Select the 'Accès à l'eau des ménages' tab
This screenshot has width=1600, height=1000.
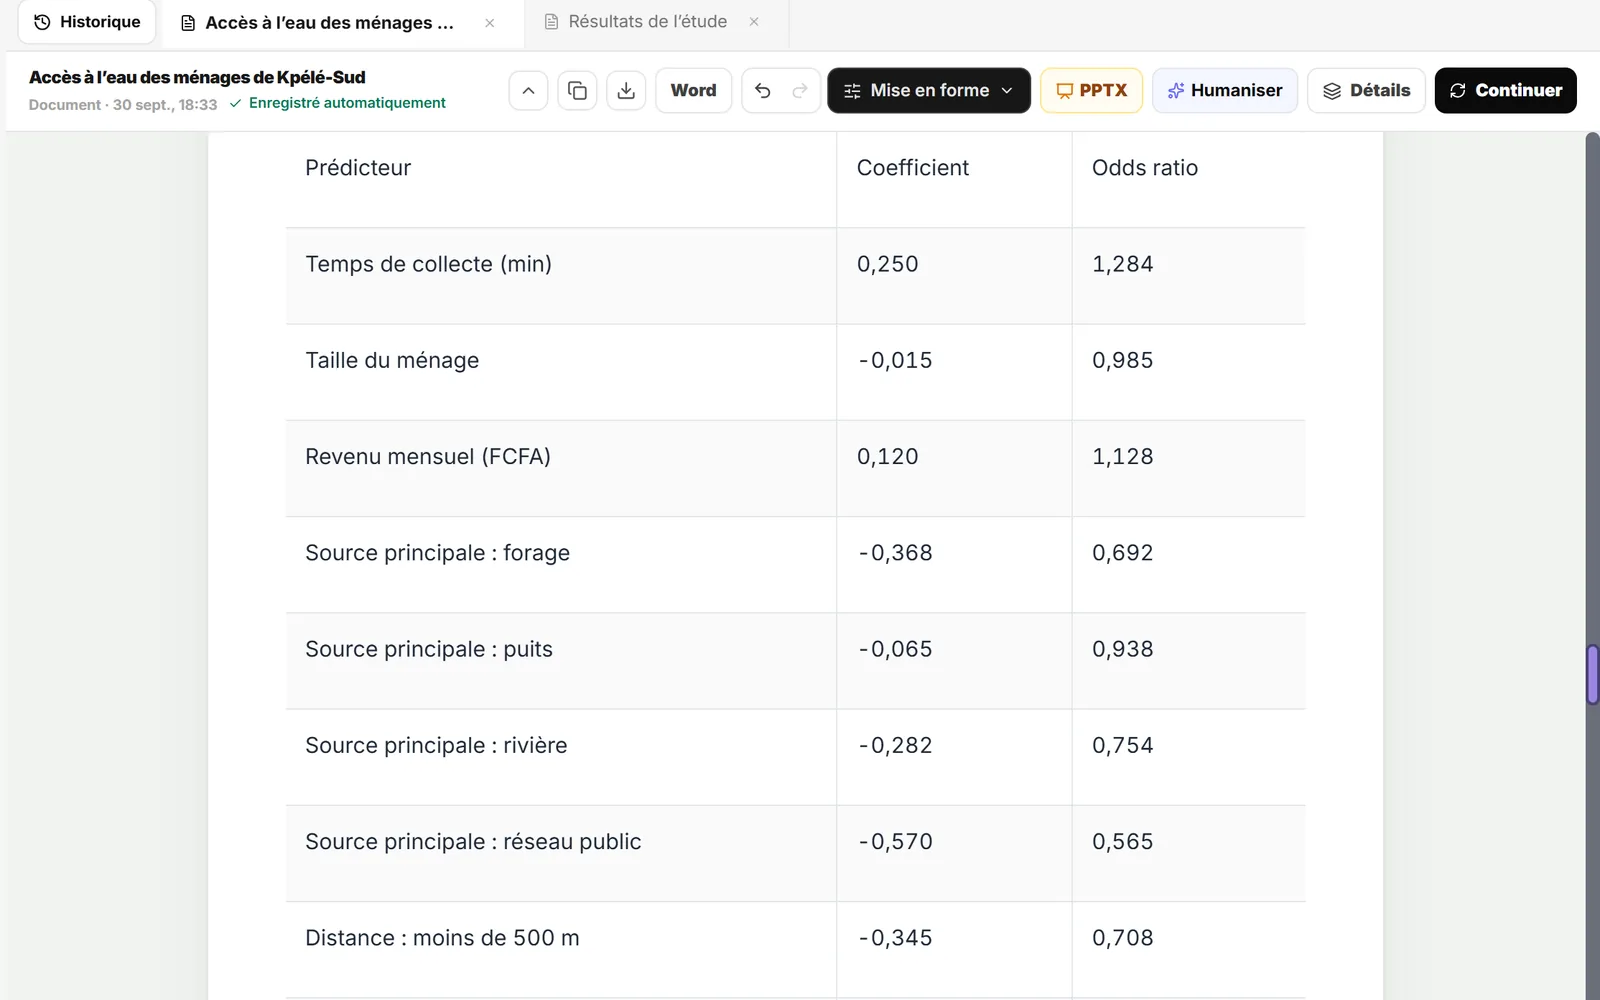tap(330, 23)
